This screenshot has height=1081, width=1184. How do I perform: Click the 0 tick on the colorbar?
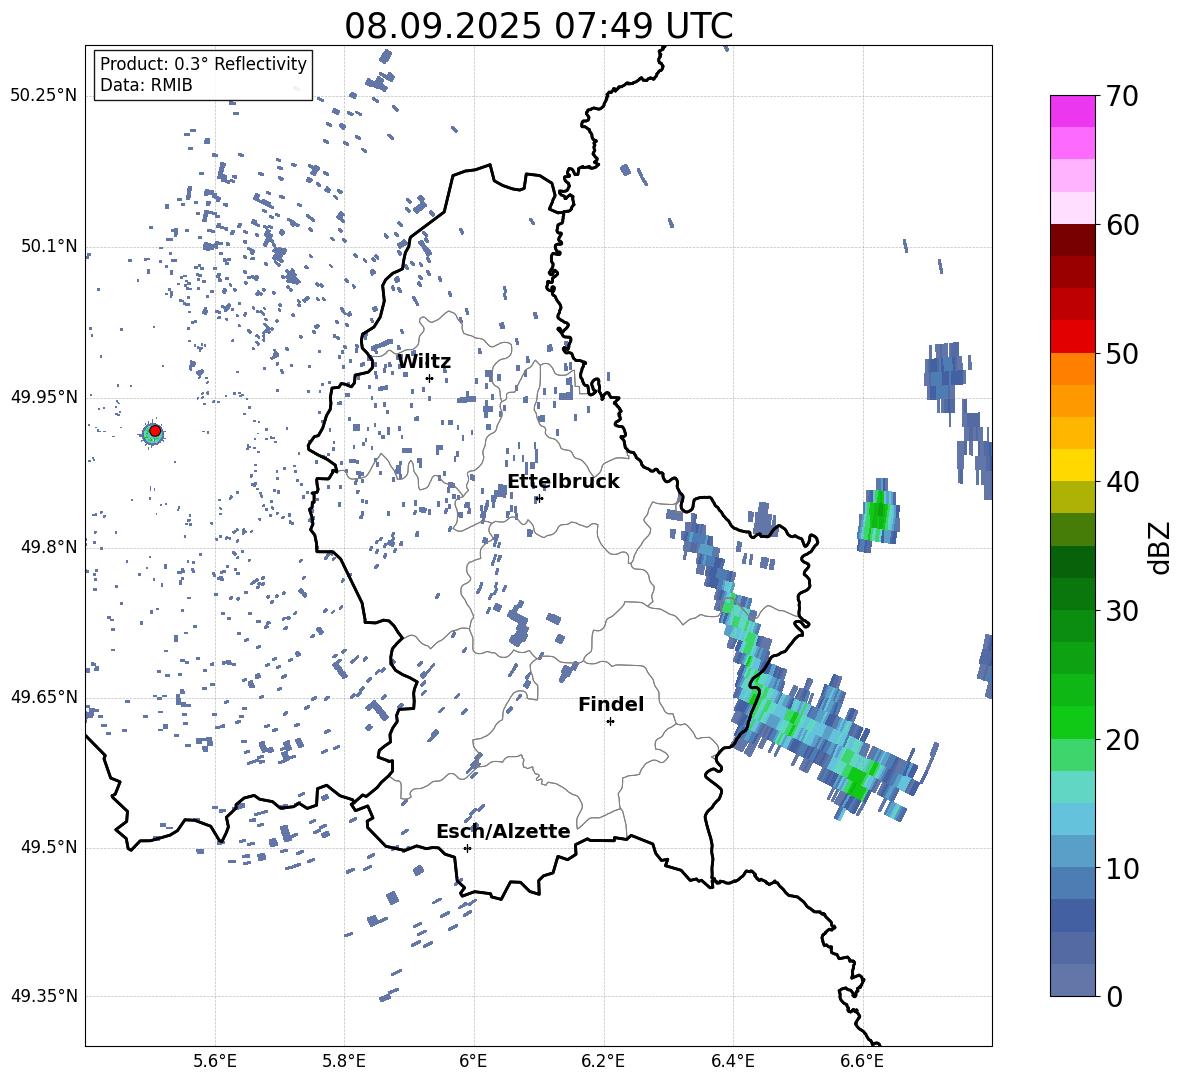1114,996
